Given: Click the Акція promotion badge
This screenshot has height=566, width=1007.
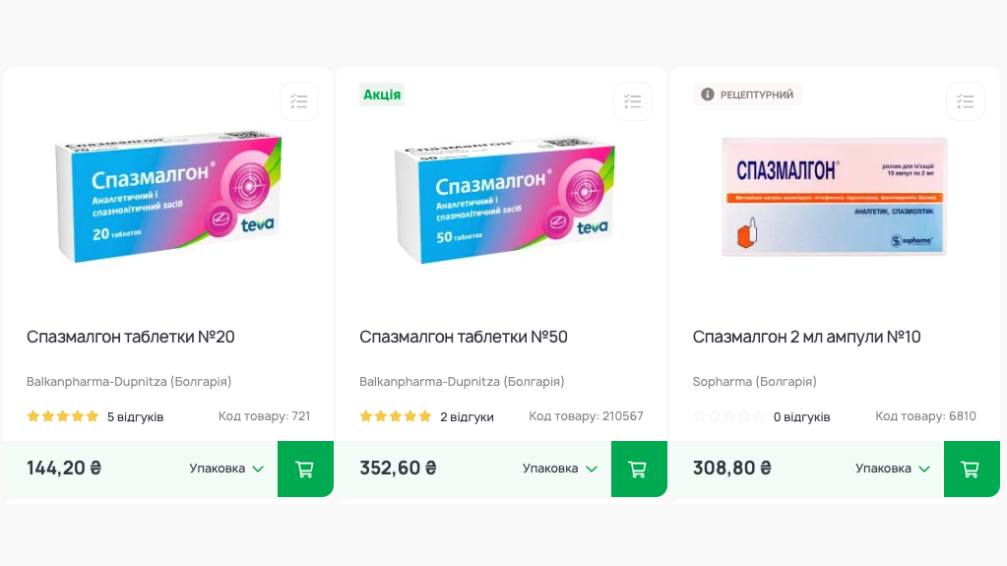Looking at the screenshot, I should coord(381,94).
